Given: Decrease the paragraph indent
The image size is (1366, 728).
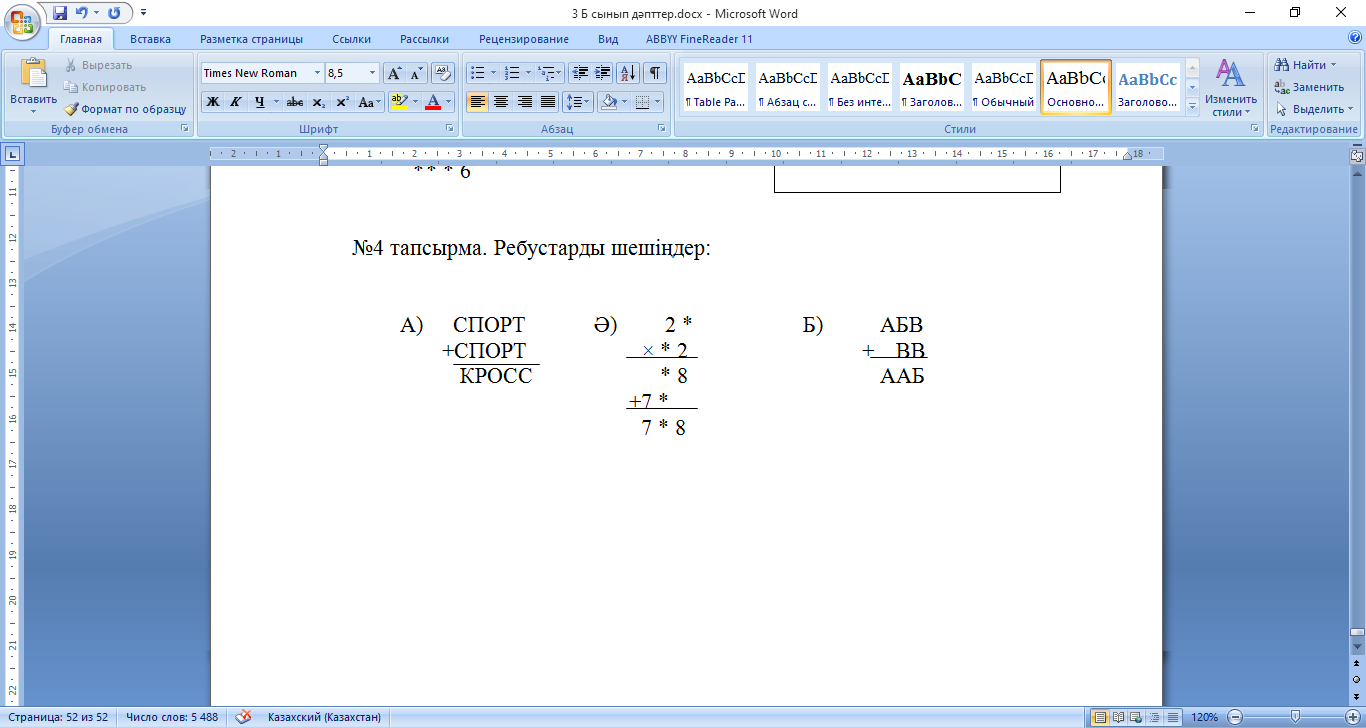Looking at the screenshot, I should [x=580, y=73].
